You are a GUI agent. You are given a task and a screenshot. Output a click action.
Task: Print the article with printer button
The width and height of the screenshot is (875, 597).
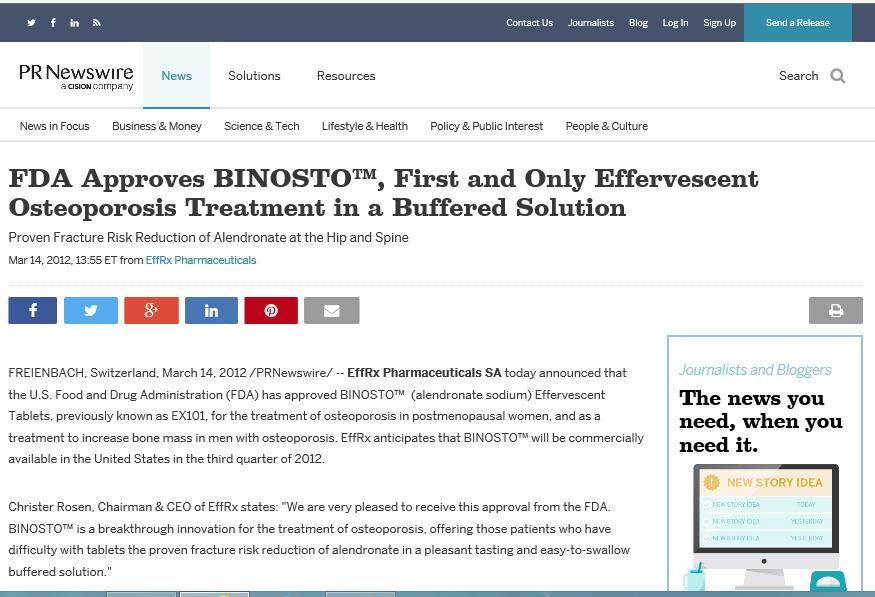(836, 310)
